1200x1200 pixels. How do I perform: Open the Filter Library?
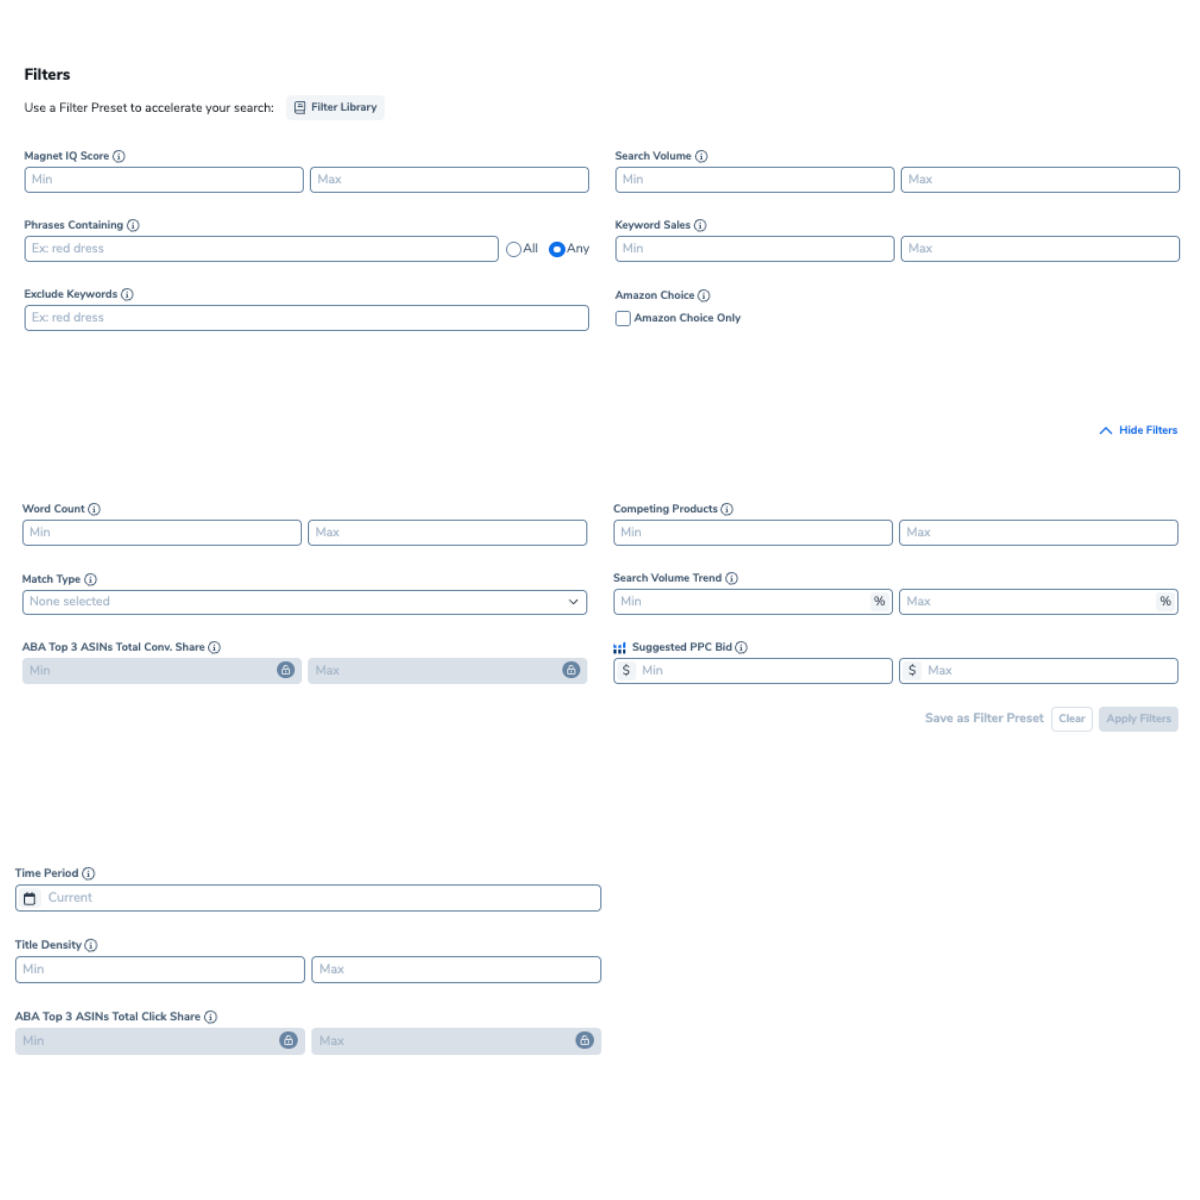(335, 107)
